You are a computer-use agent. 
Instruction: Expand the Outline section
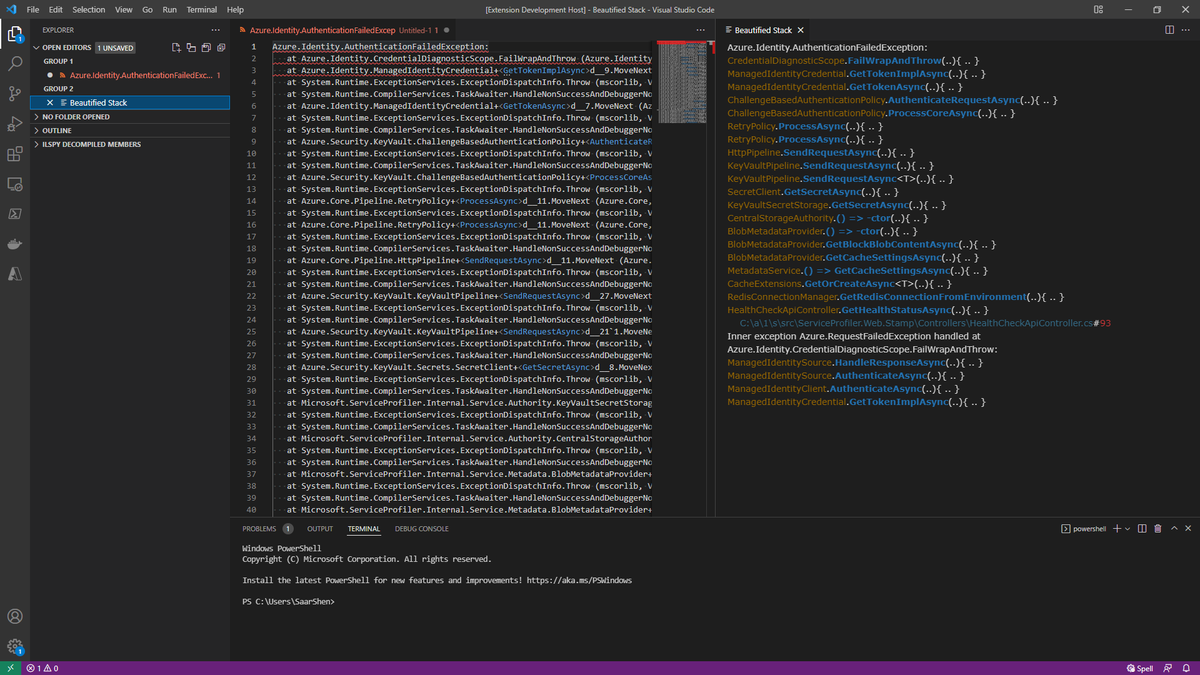tap(131, 131)
